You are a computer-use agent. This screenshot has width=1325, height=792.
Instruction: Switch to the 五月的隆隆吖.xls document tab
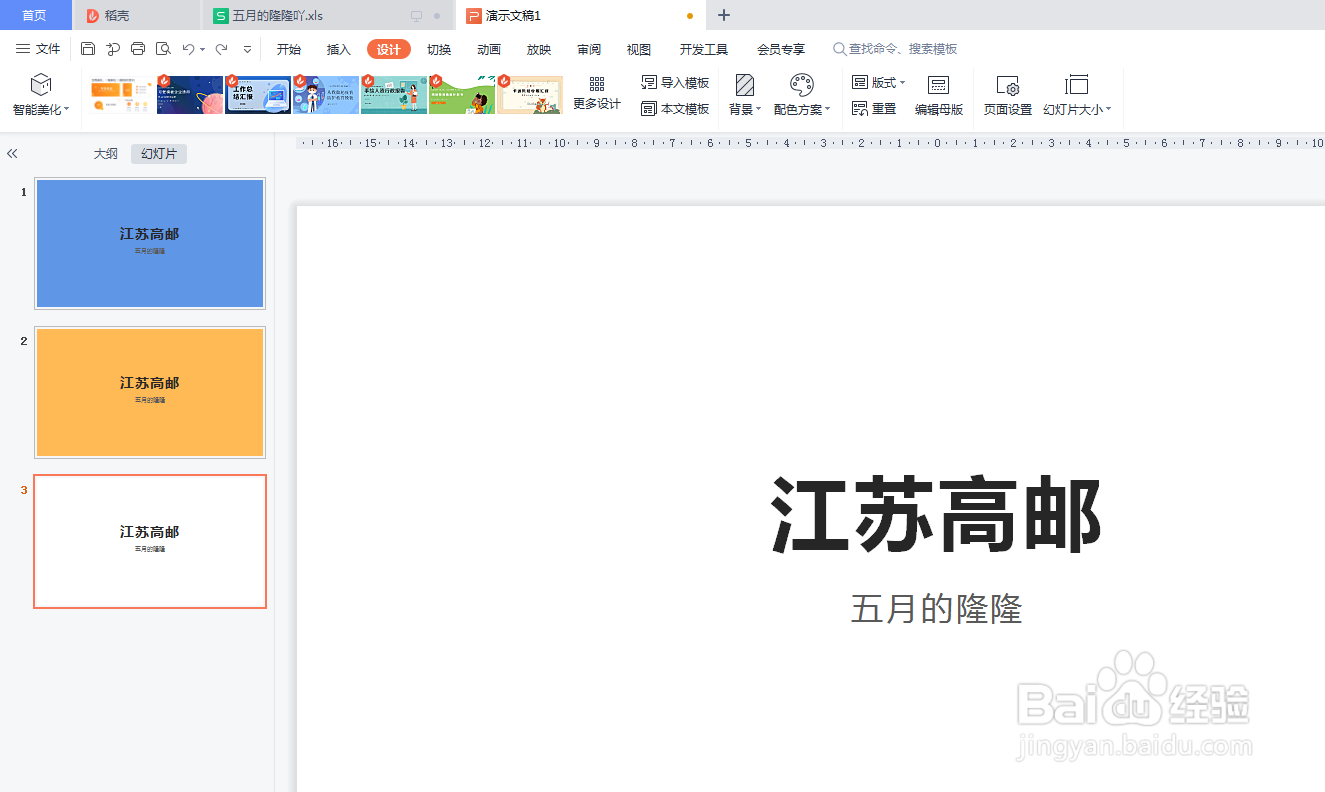click(328, 15)
